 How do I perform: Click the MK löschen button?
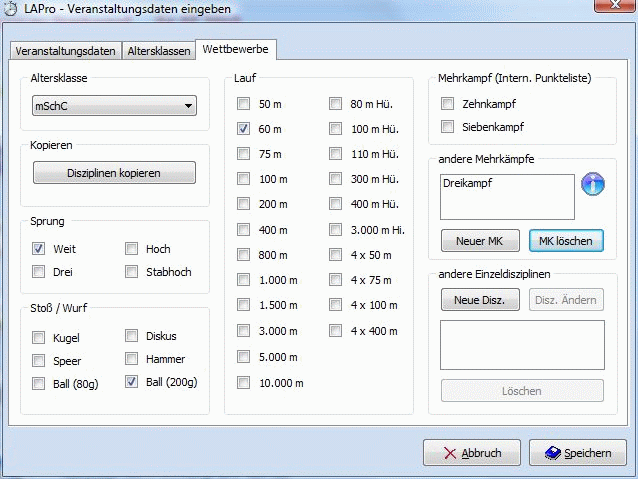pos(565,241)
